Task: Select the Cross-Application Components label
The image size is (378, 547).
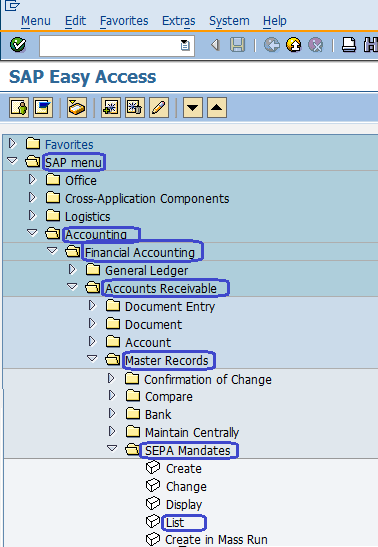Action: click(147, 198)
